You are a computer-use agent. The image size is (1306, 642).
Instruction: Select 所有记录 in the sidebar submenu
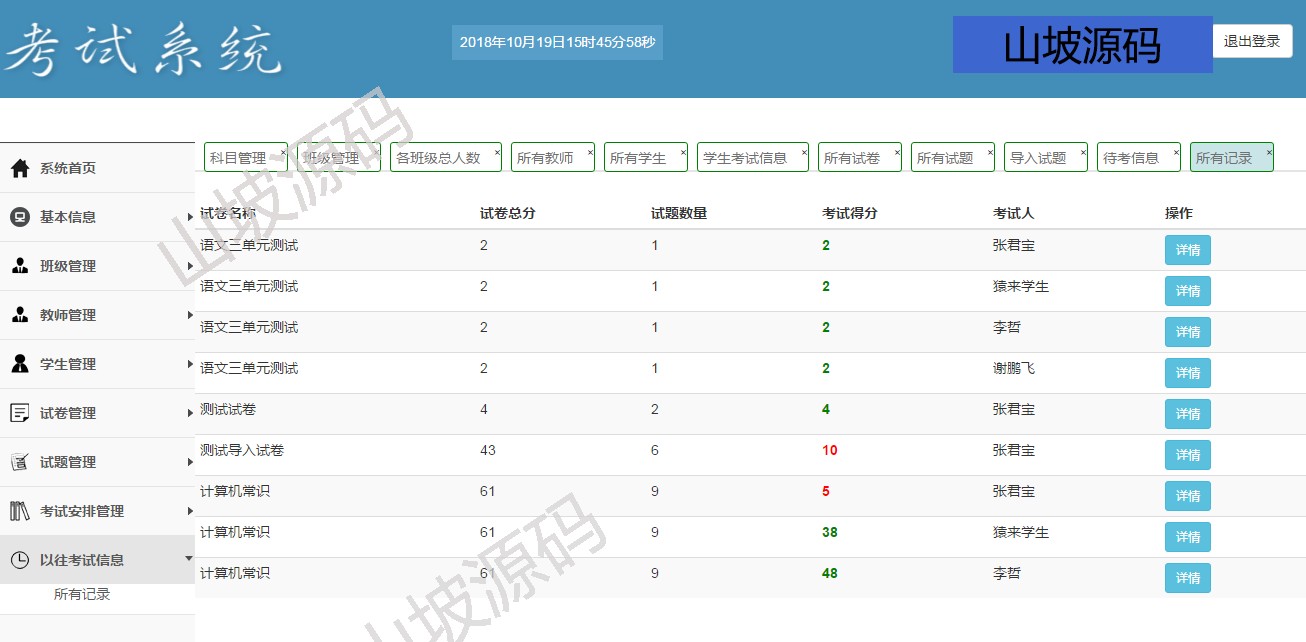click(x=82, y=594)
